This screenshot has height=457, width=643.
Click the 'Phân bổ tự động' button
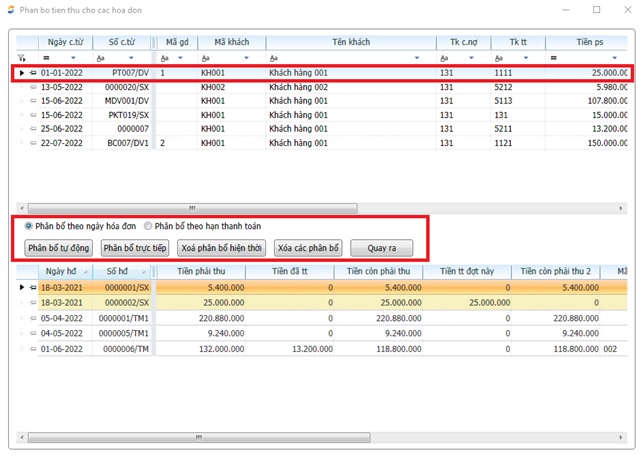click(x=59, y=248)
